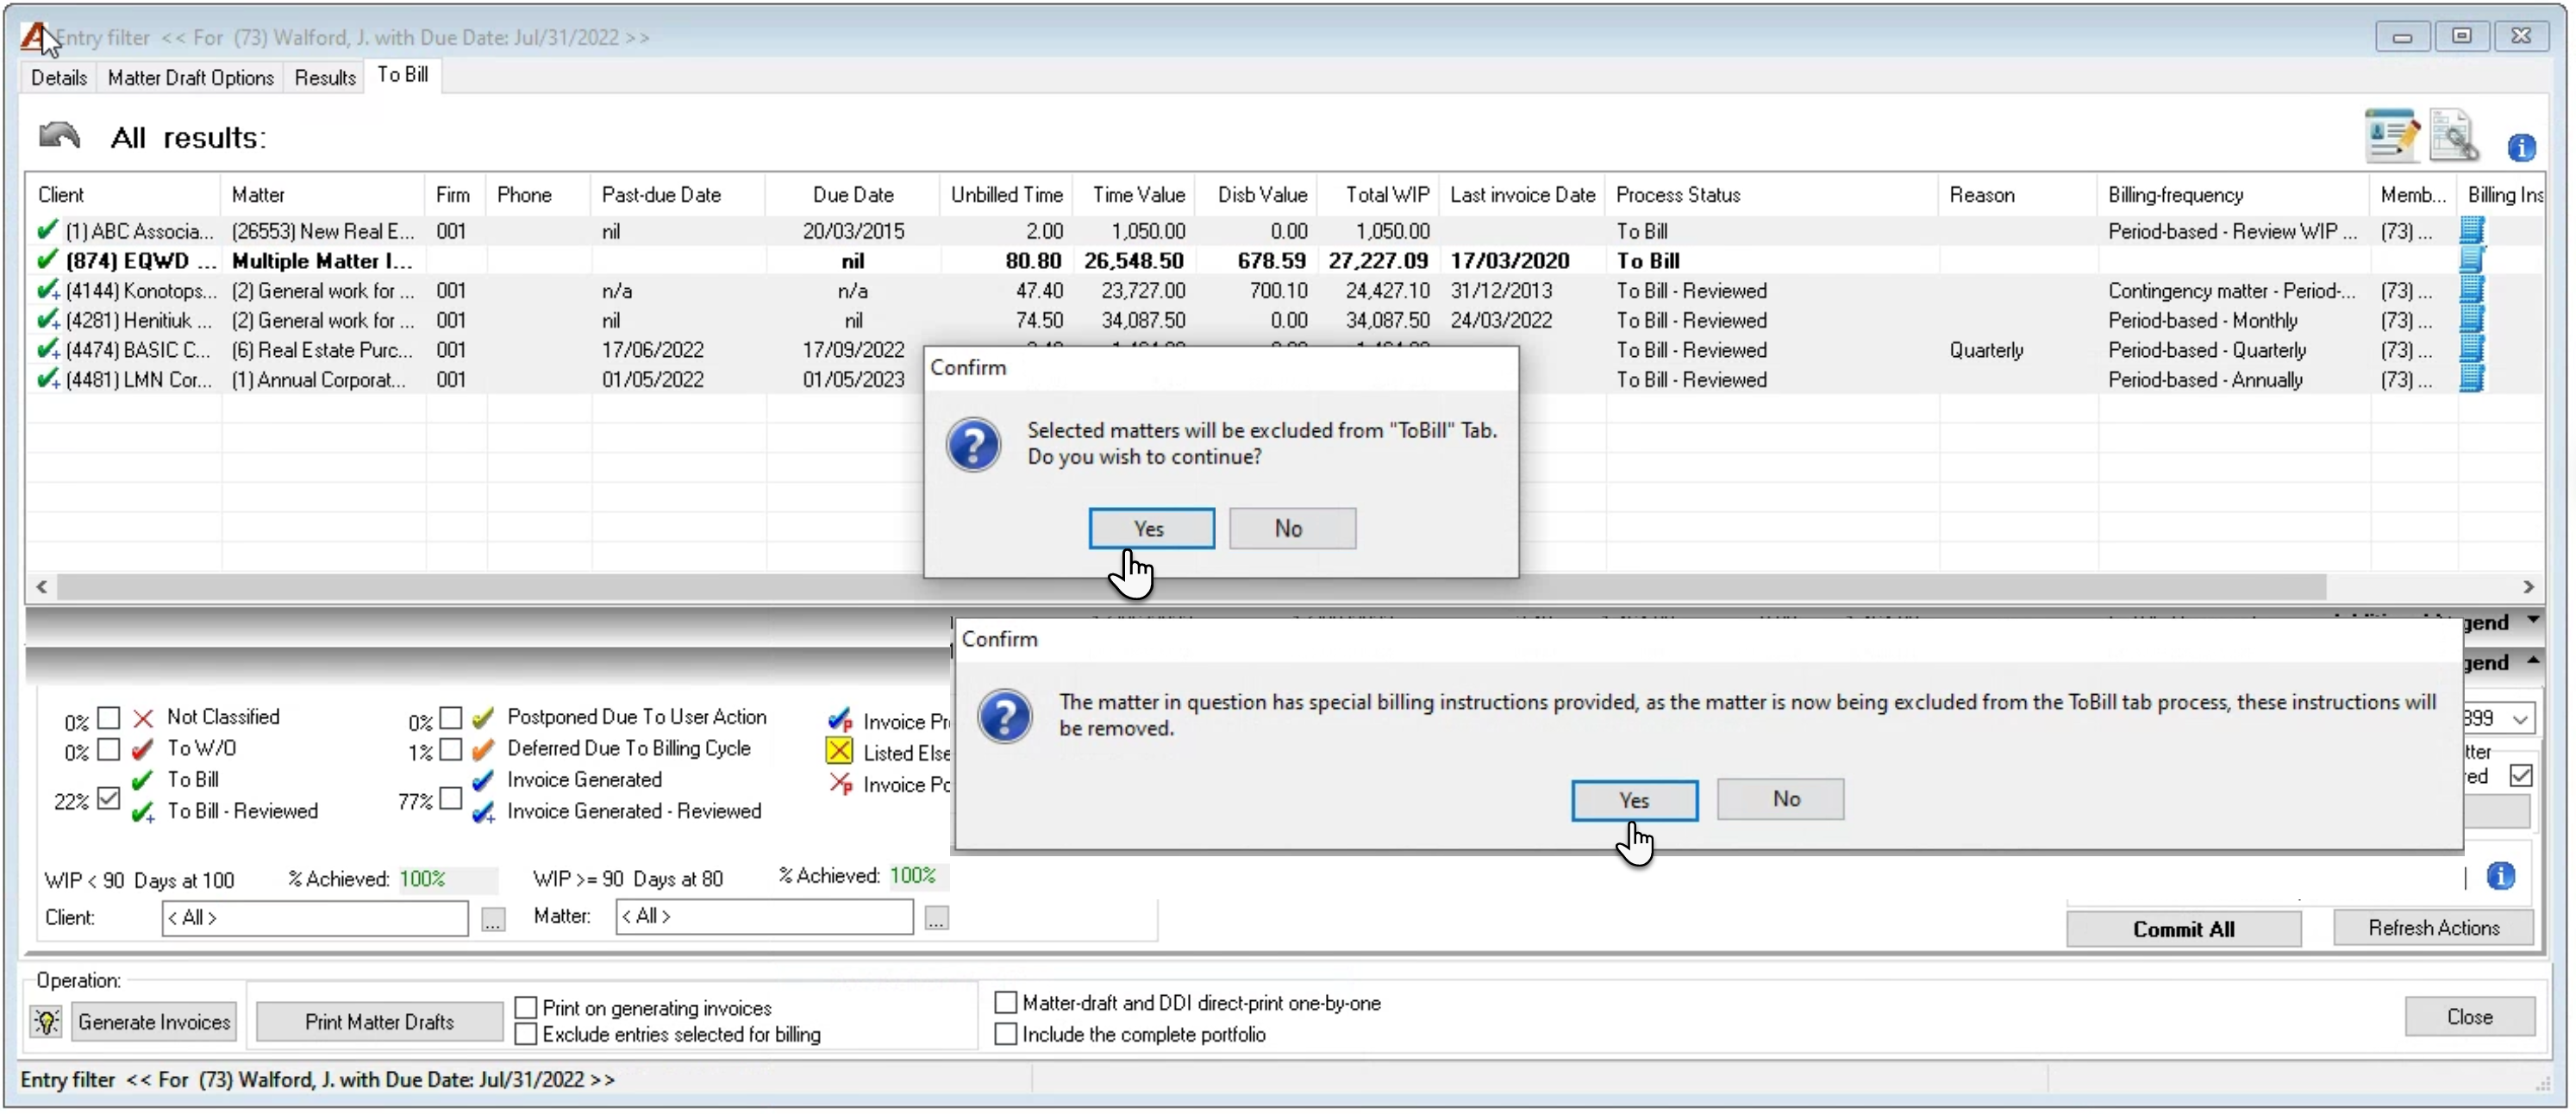This screenshot has width=2576, height=1114.
Task: Open billing instructions icon for ABC Associa row
Action: pos(2471,231)
